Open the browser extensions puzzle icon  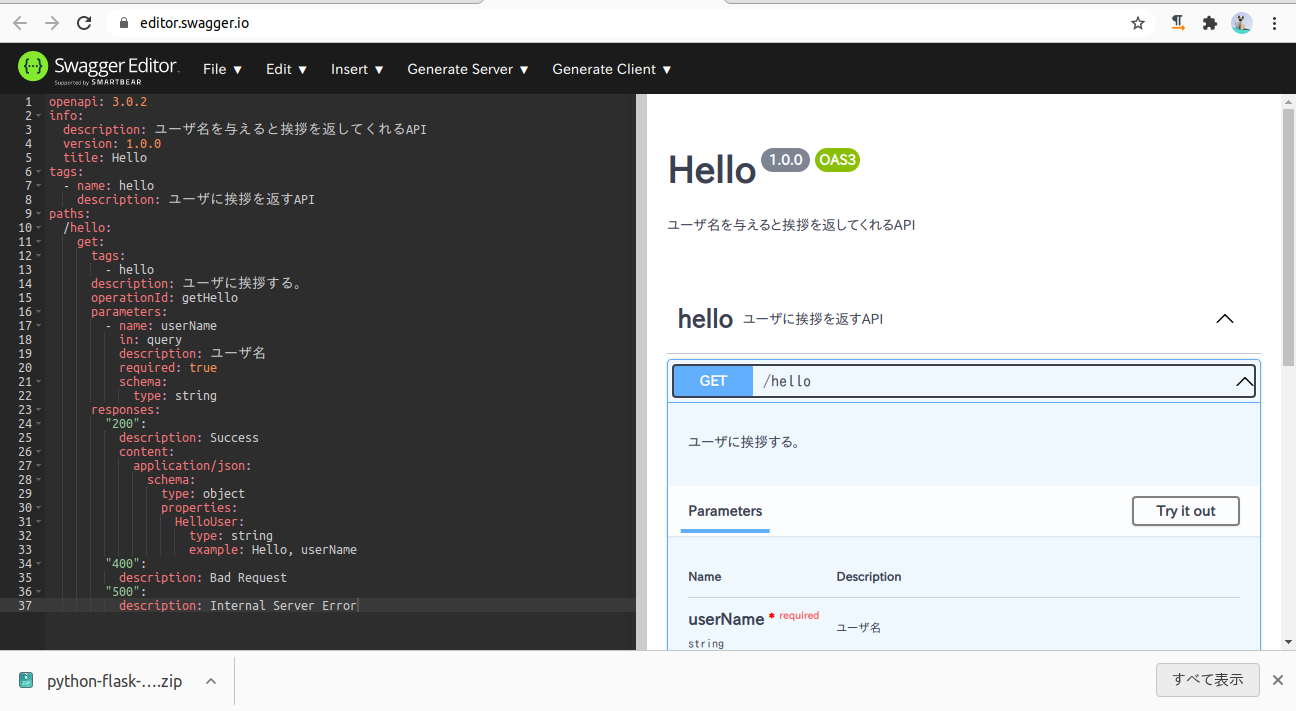pos(1209,22)
